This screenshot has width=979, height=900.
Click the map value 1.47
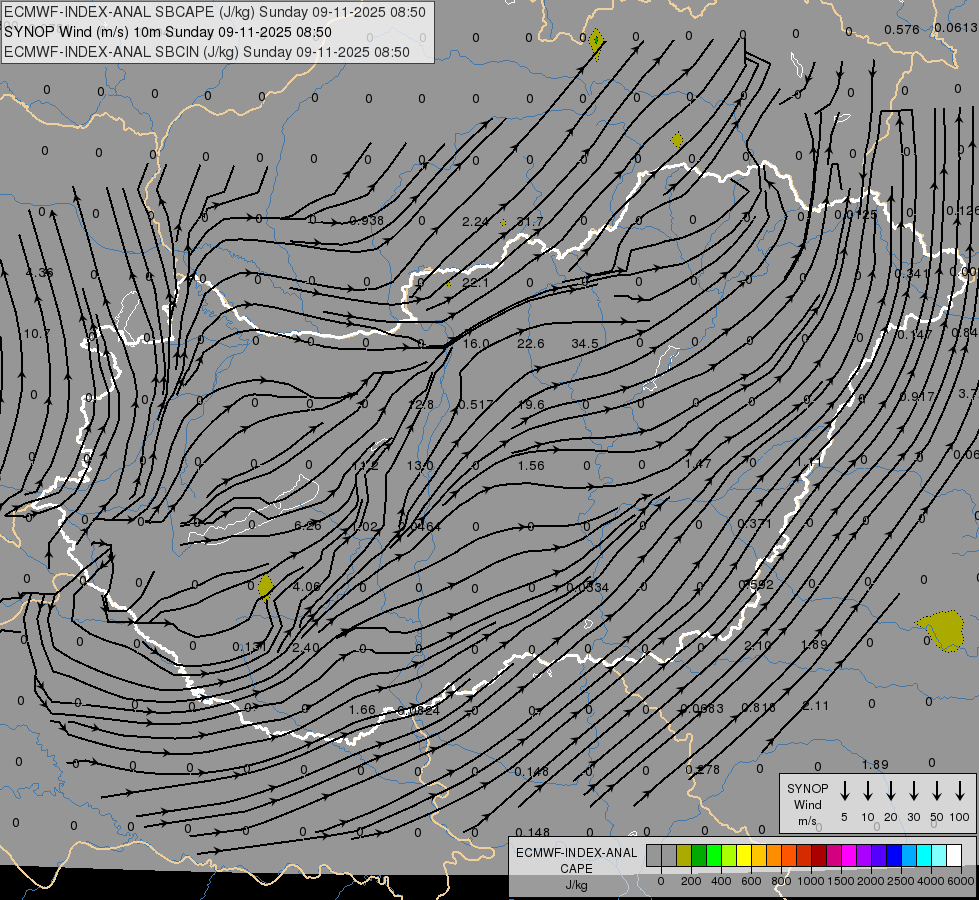tap(698, 463)
